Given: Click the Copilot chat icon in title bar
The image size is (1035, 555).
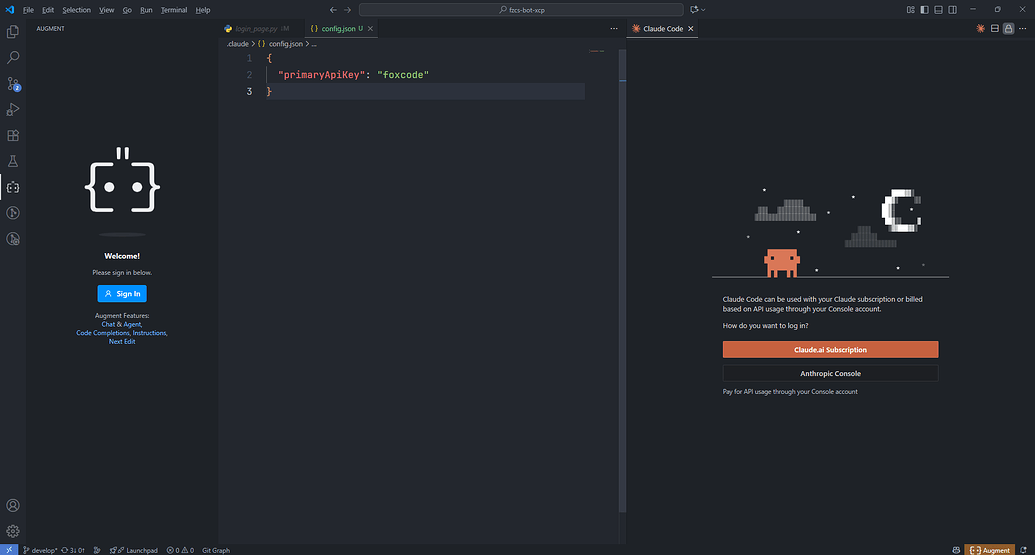Looking at the screenshot, I should pyautogui.click(x=694, y=10).
